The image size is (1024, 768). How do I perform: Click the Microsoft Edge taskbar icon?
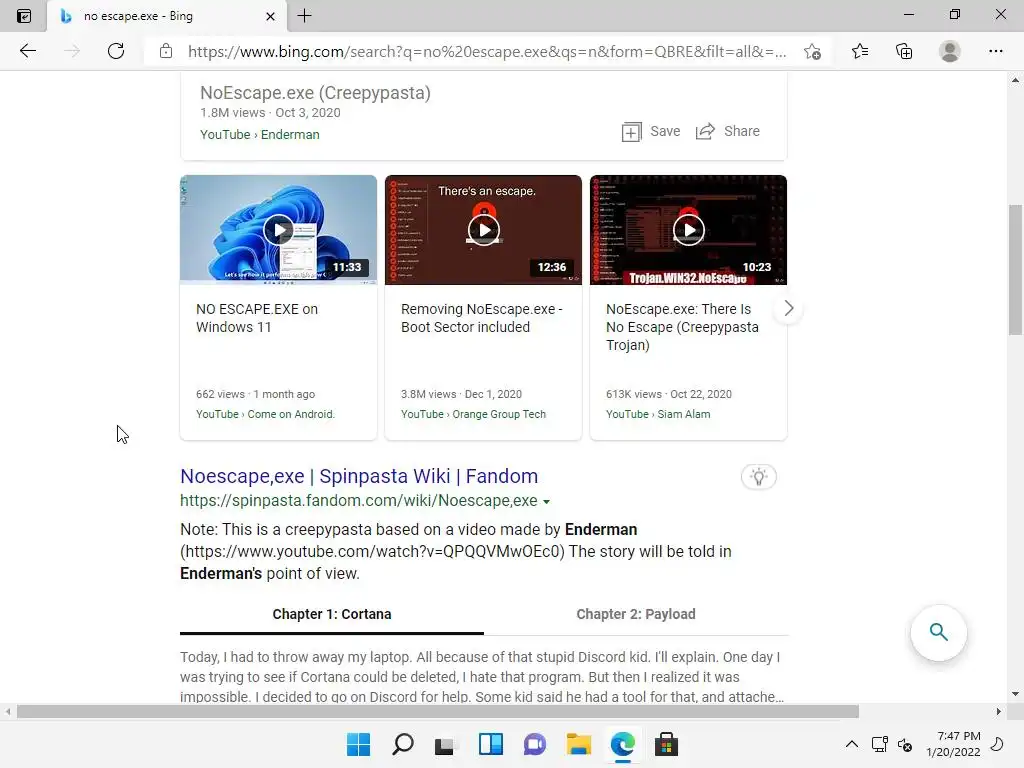622,744
